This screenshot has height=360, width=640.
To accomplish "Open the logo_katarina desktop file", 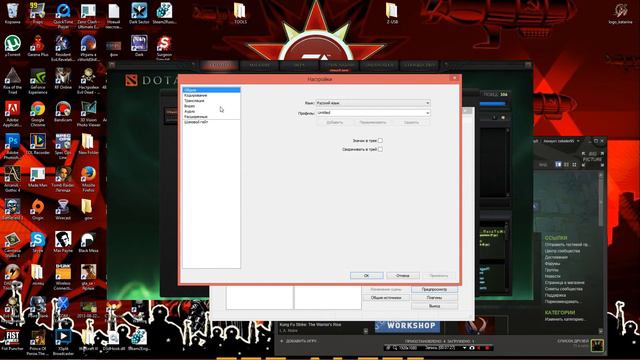I will (620, 13).
